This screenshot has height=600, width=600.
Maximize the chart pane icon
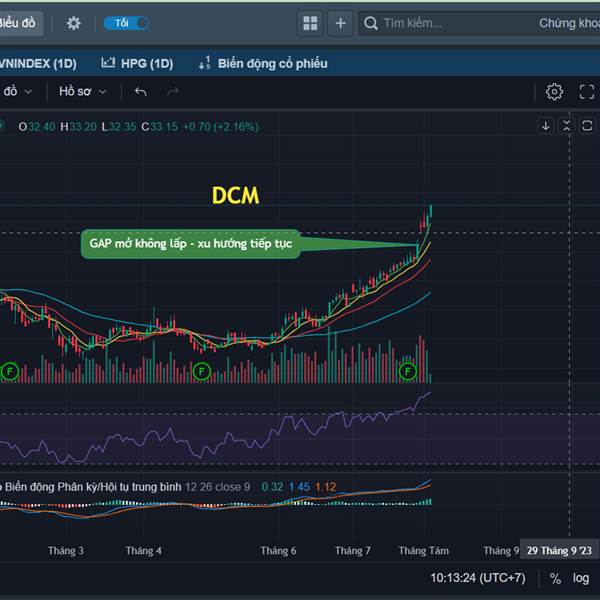pyautogui.click(x=587, y=126)
